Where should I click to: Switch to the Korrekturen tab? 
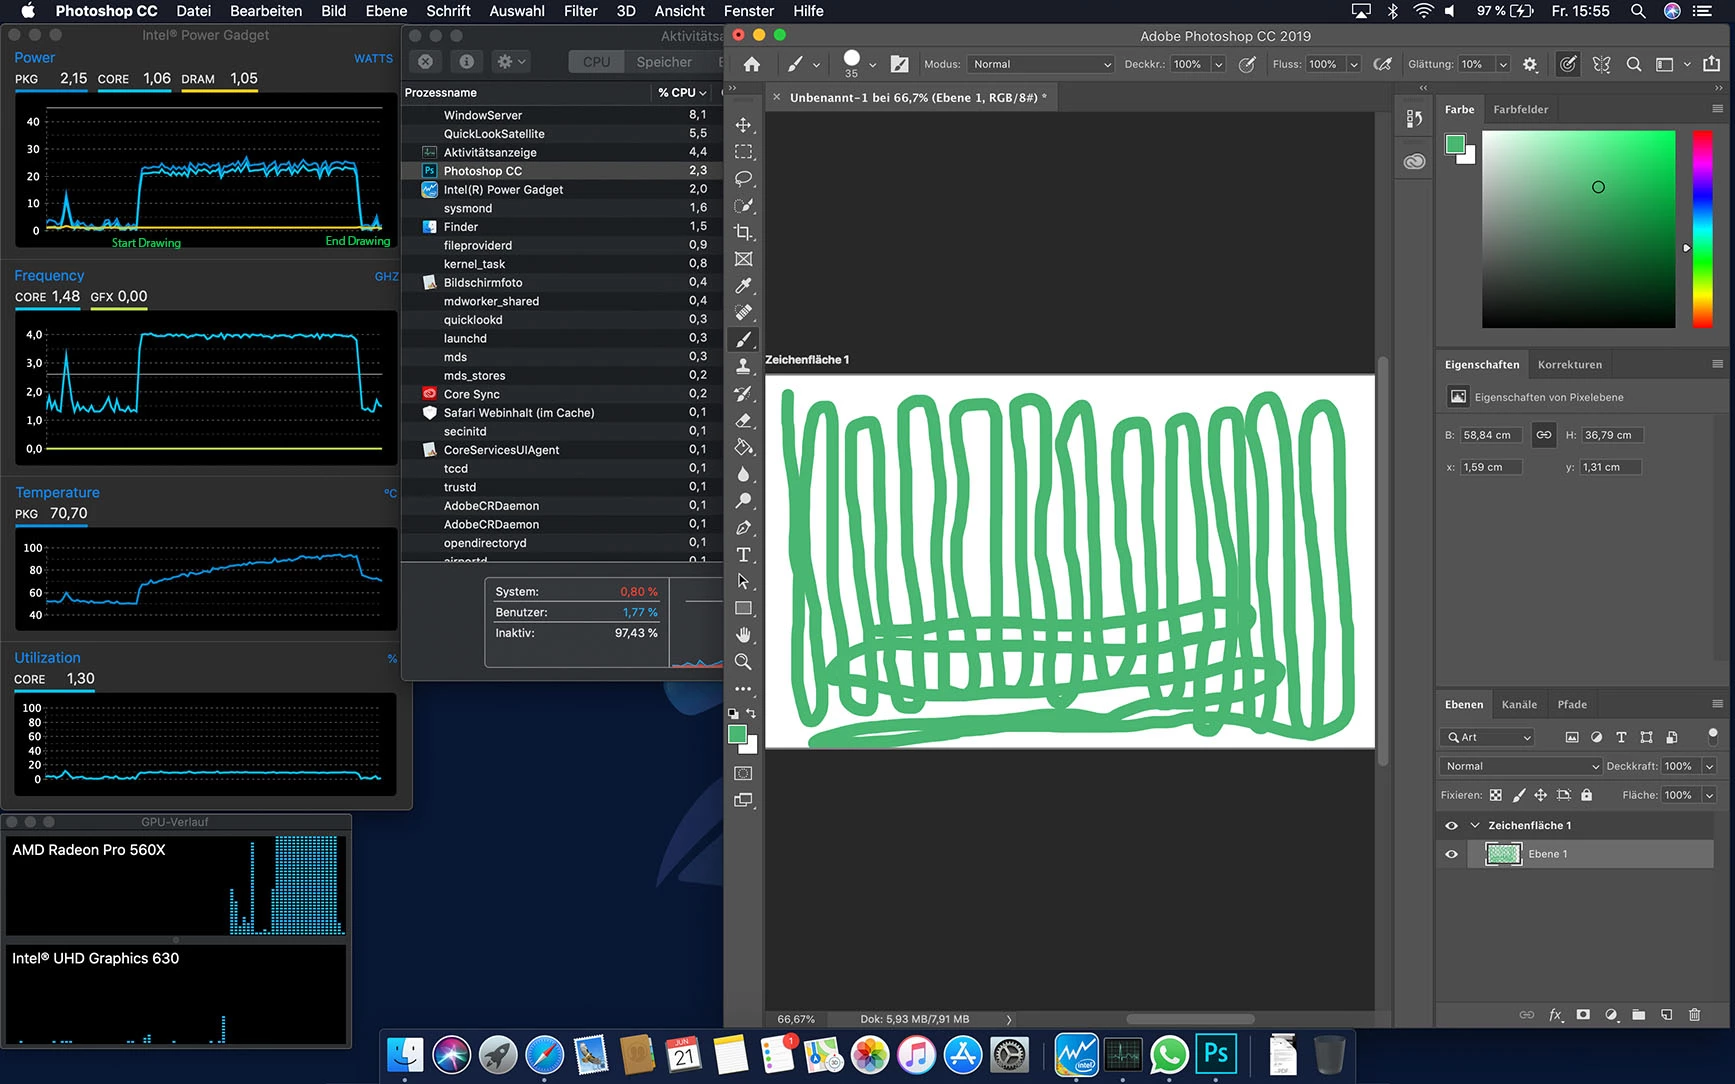tap(1569, 364)
